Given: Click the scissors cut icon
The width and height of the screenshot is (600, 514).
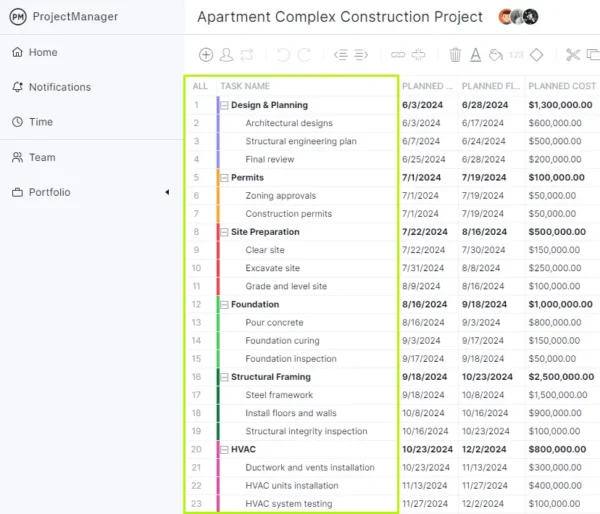Looking at the screenshot, I should (x=573, y=55).
